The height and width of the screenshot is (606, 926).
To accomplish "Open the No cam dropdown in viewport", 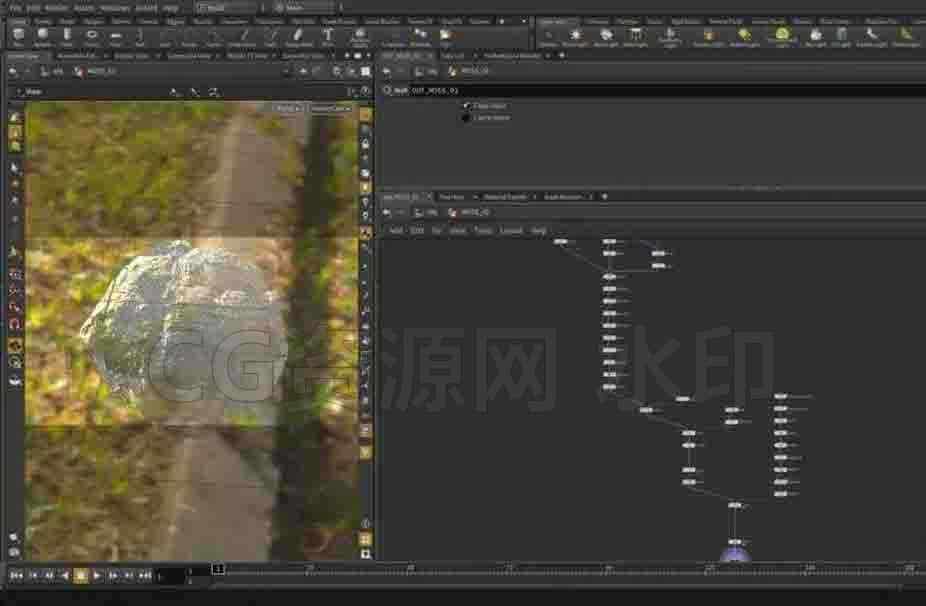I will [331, 109].
